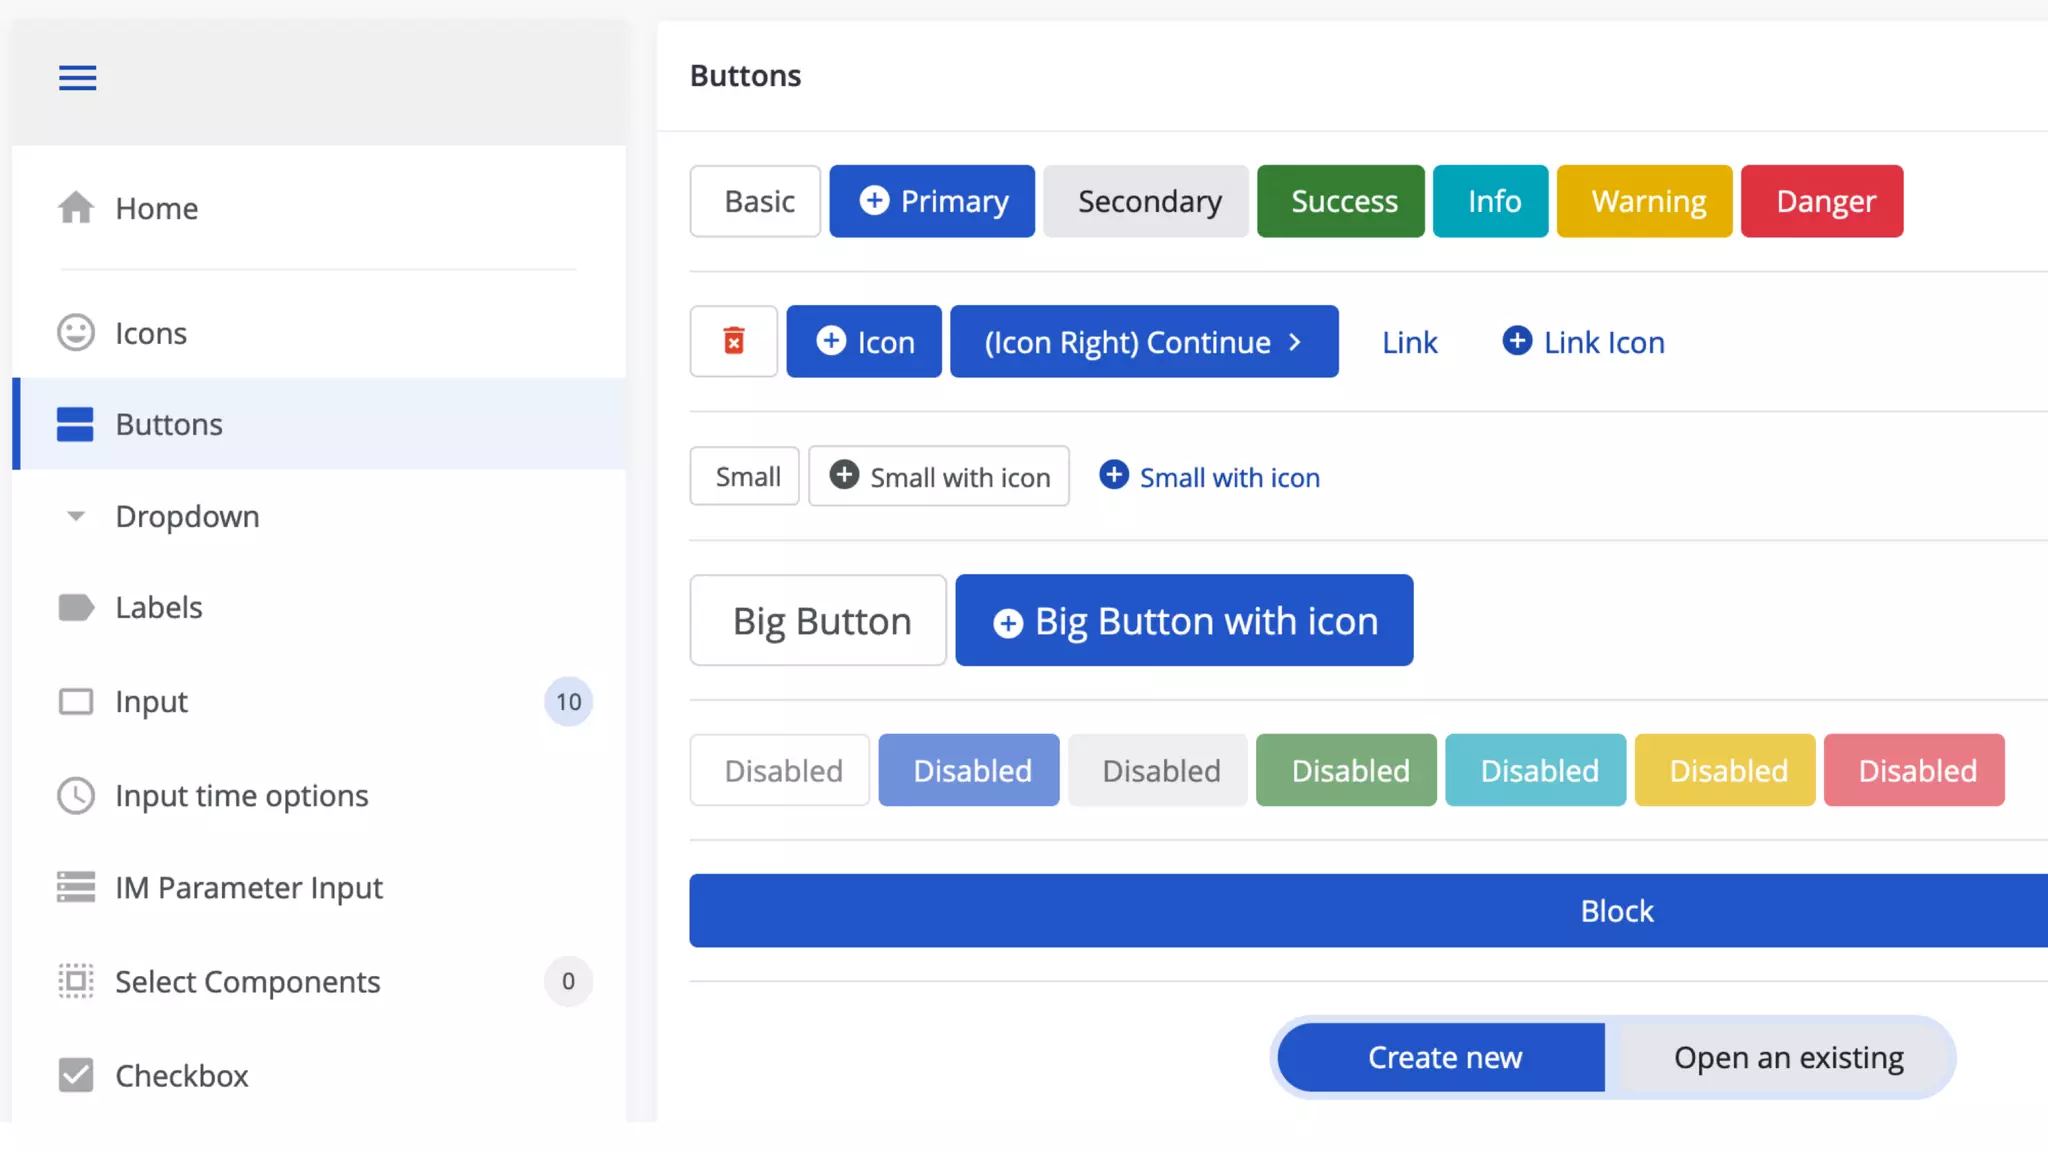Screen dimensions: 2048x1152
Task: Click the Input badge showing 10
Action: tap(568, 701)
